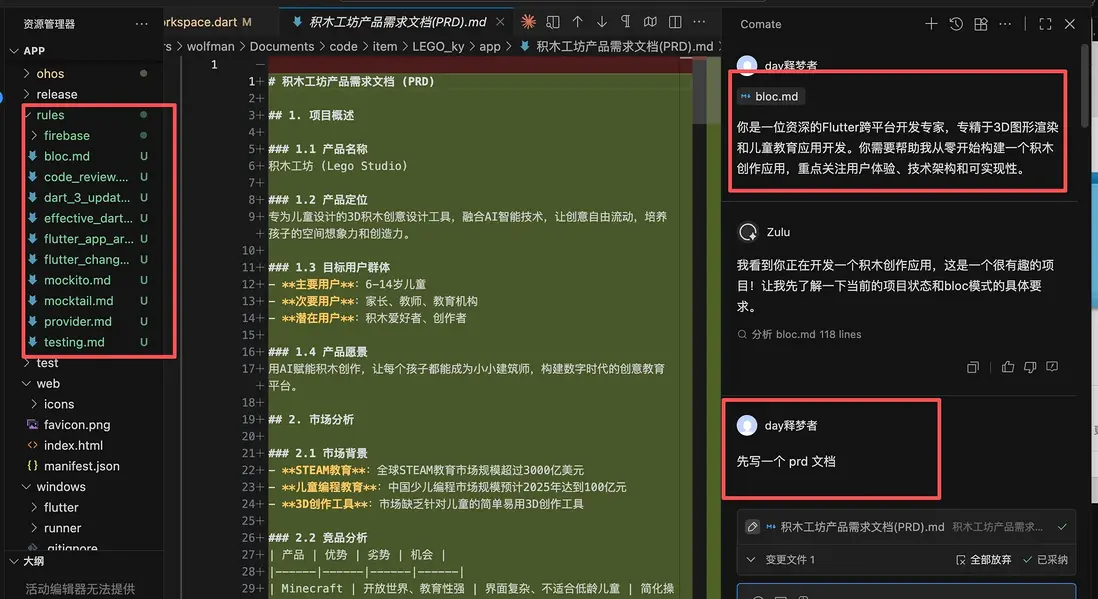Split the editor with split icon

coord(675,22)
